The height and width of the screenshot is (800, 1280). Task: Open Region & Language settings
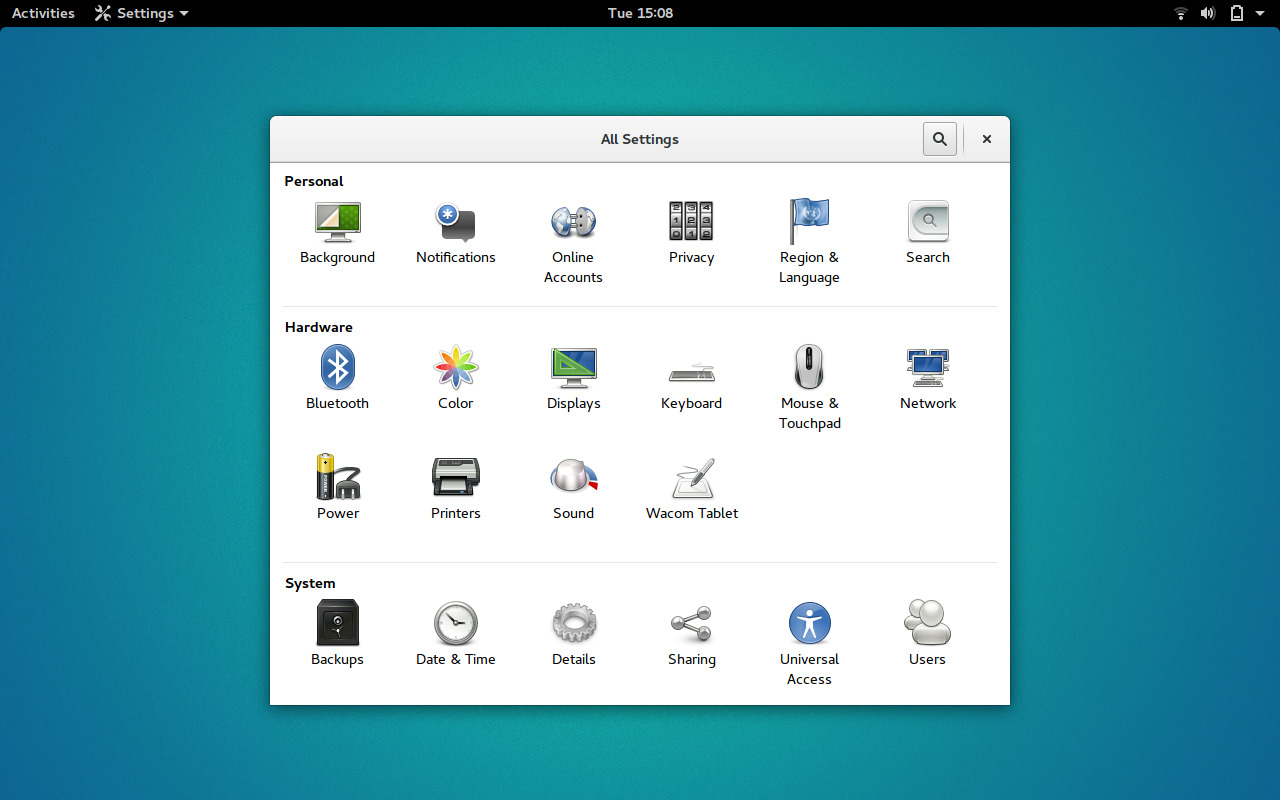tap(809, 242)
